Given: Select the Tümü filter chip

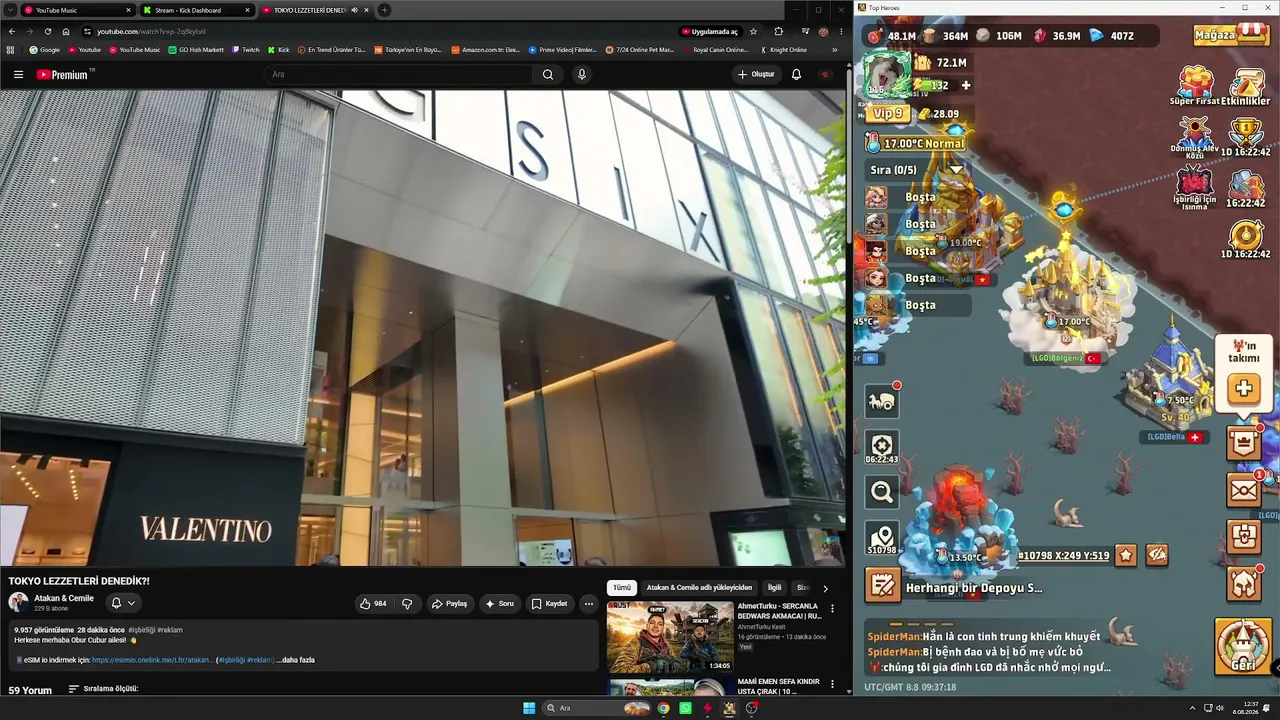Looking at the screenshot, I should coord(622,588).
